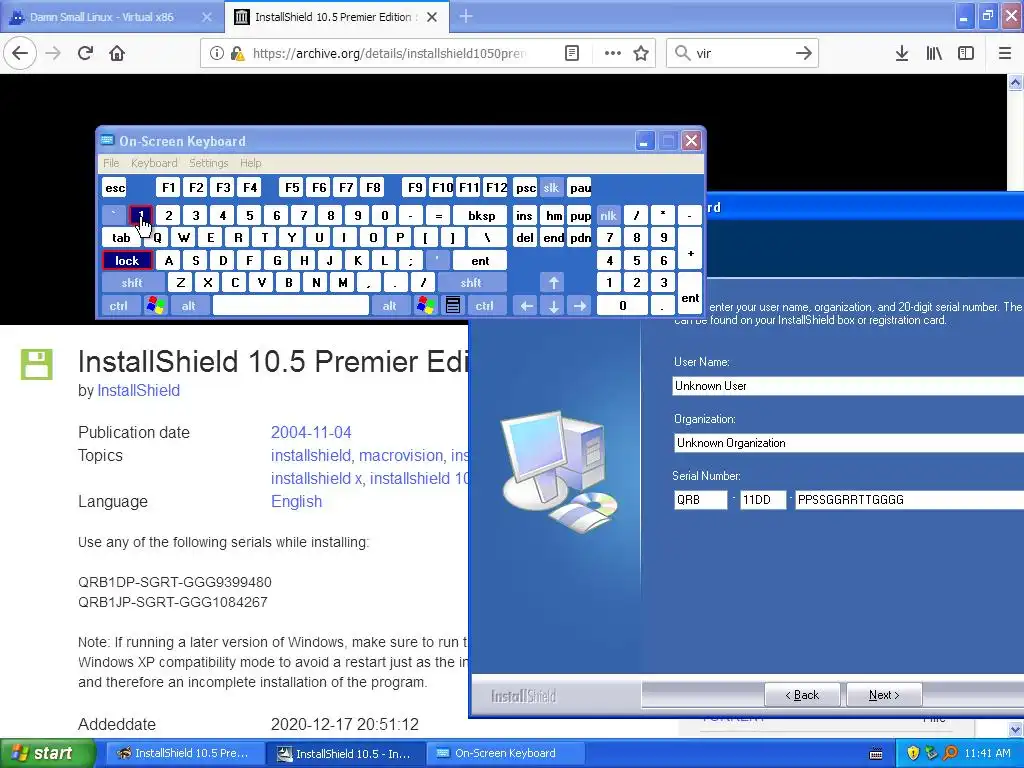Click the security shield icon in system tray
The height and width of the screenshot is (768, 1024).
coord(913,753)
